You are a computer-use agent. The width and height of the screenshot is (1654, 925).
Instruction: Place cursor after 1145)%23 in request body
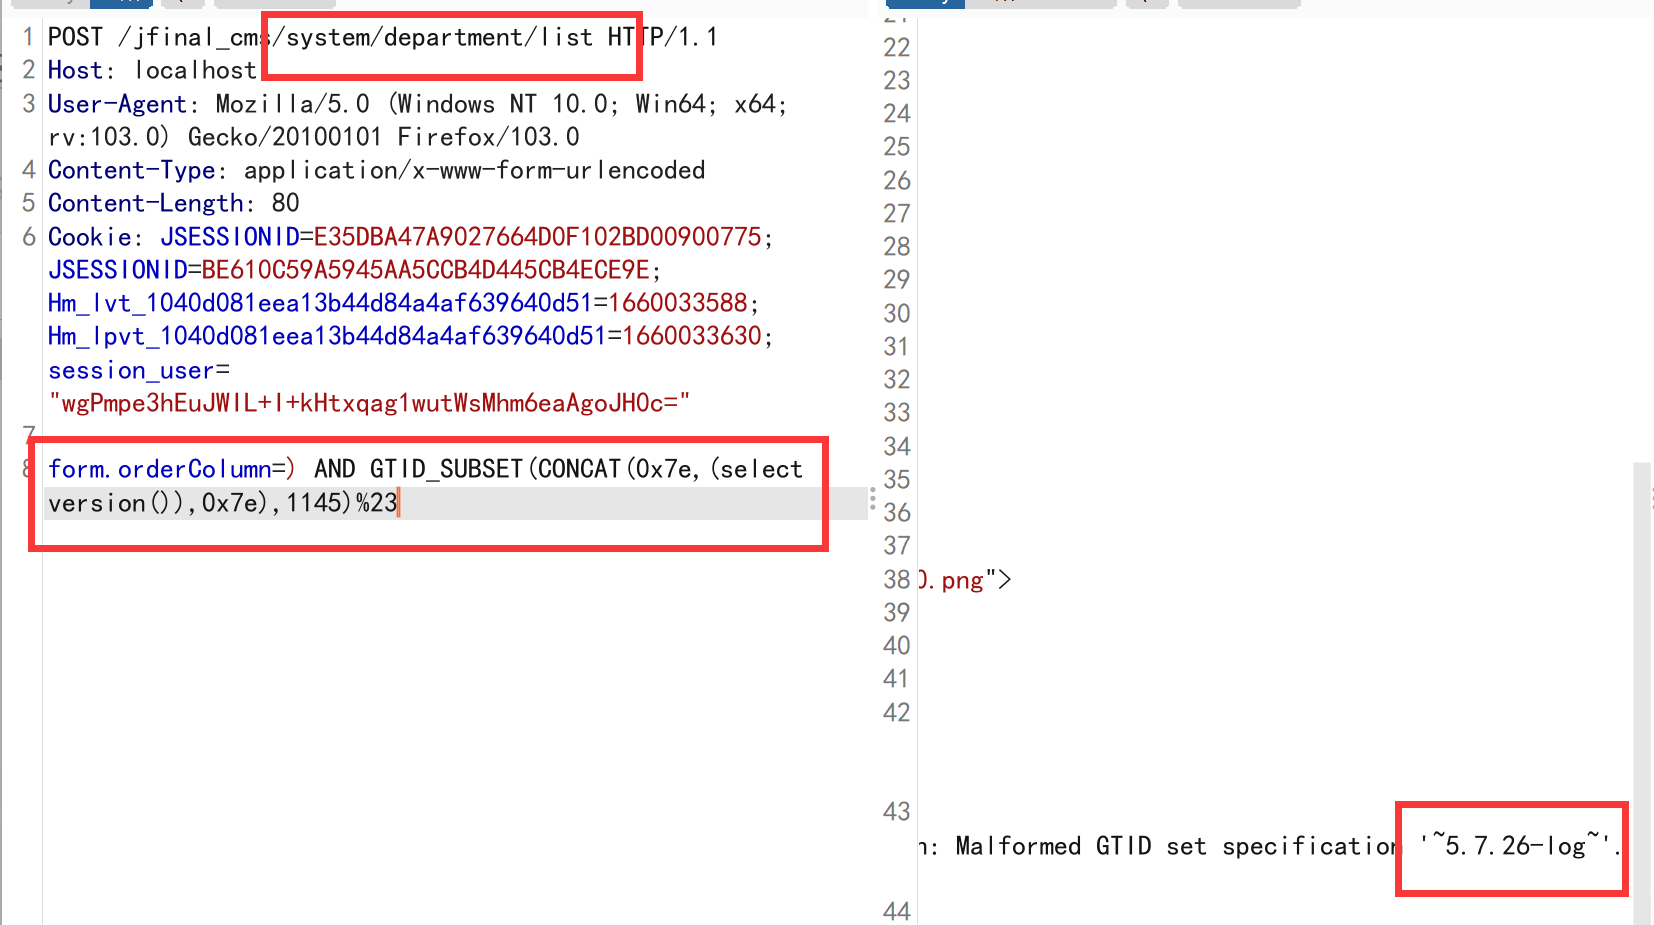(x=399, y=503)
